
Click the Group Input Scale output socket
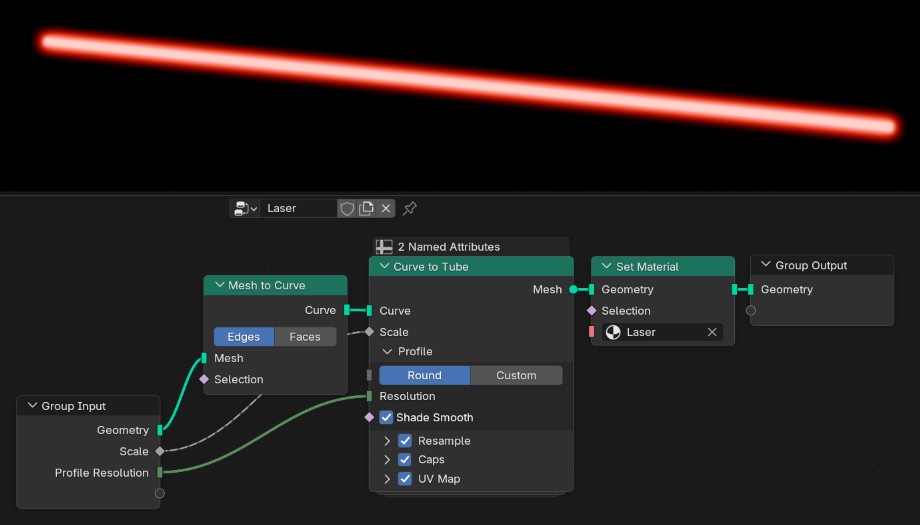160,451
